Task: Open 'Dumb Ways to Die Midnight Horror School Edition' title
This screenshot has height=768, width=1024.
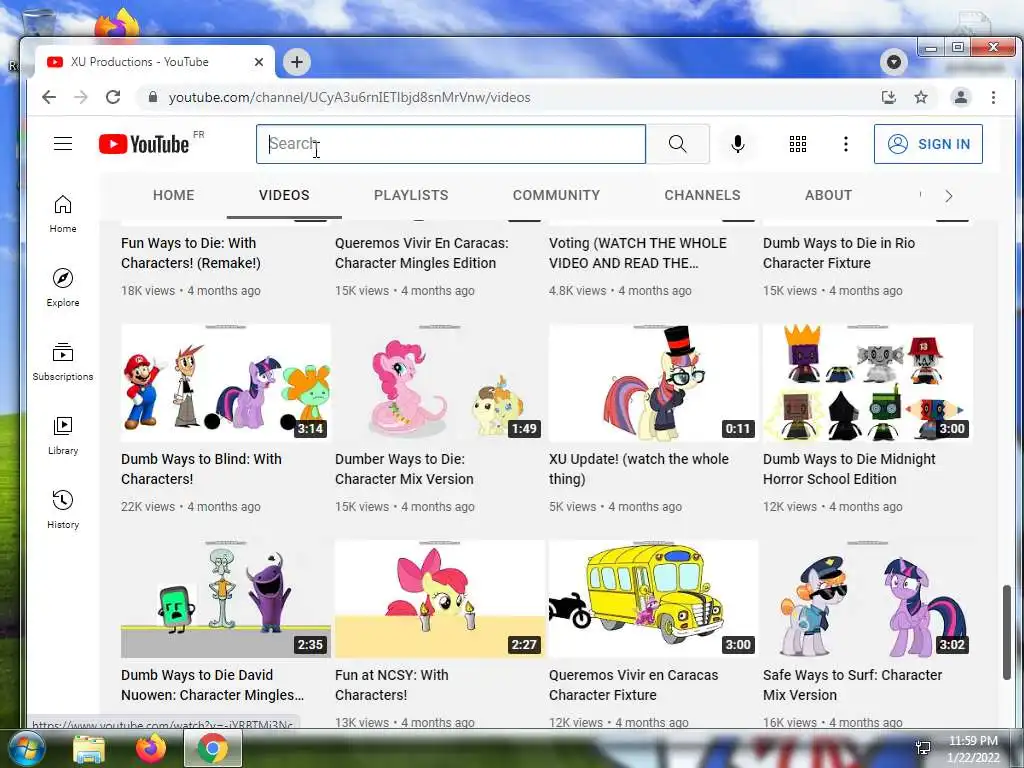Action: click(x=849, y=469)
